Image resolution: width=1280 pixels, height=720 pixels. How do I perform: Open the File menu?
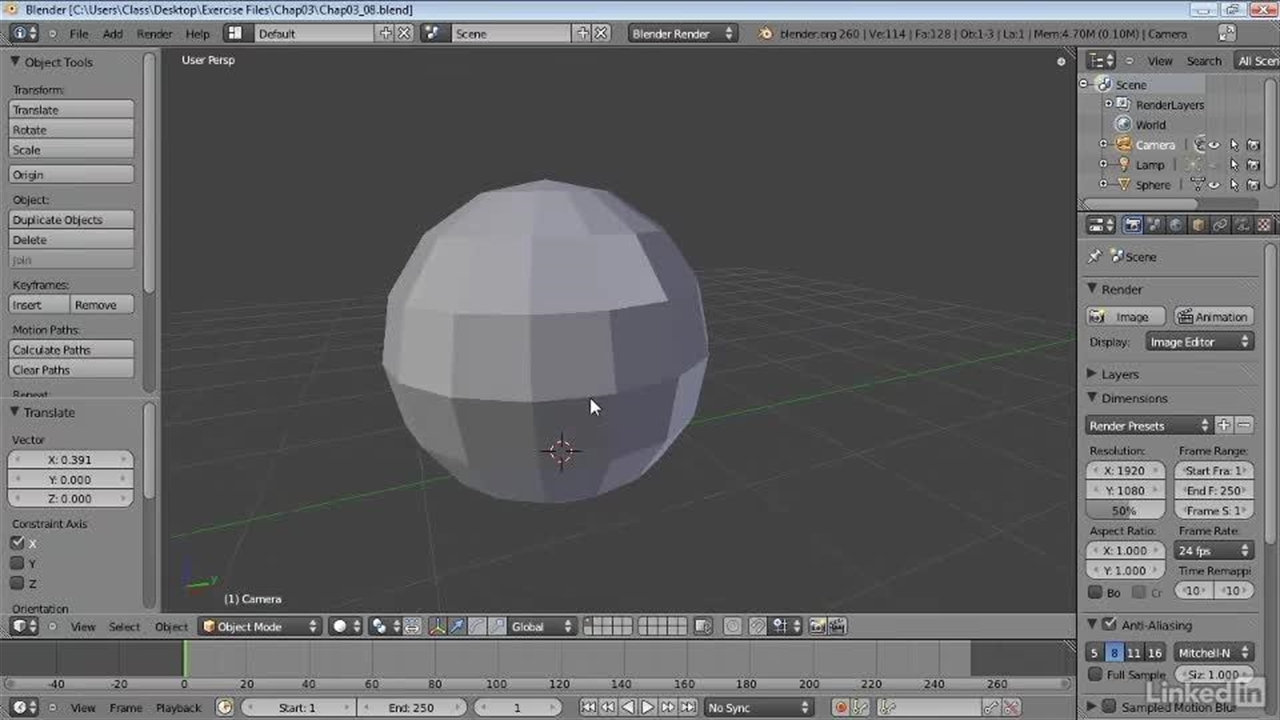(78, 33)
